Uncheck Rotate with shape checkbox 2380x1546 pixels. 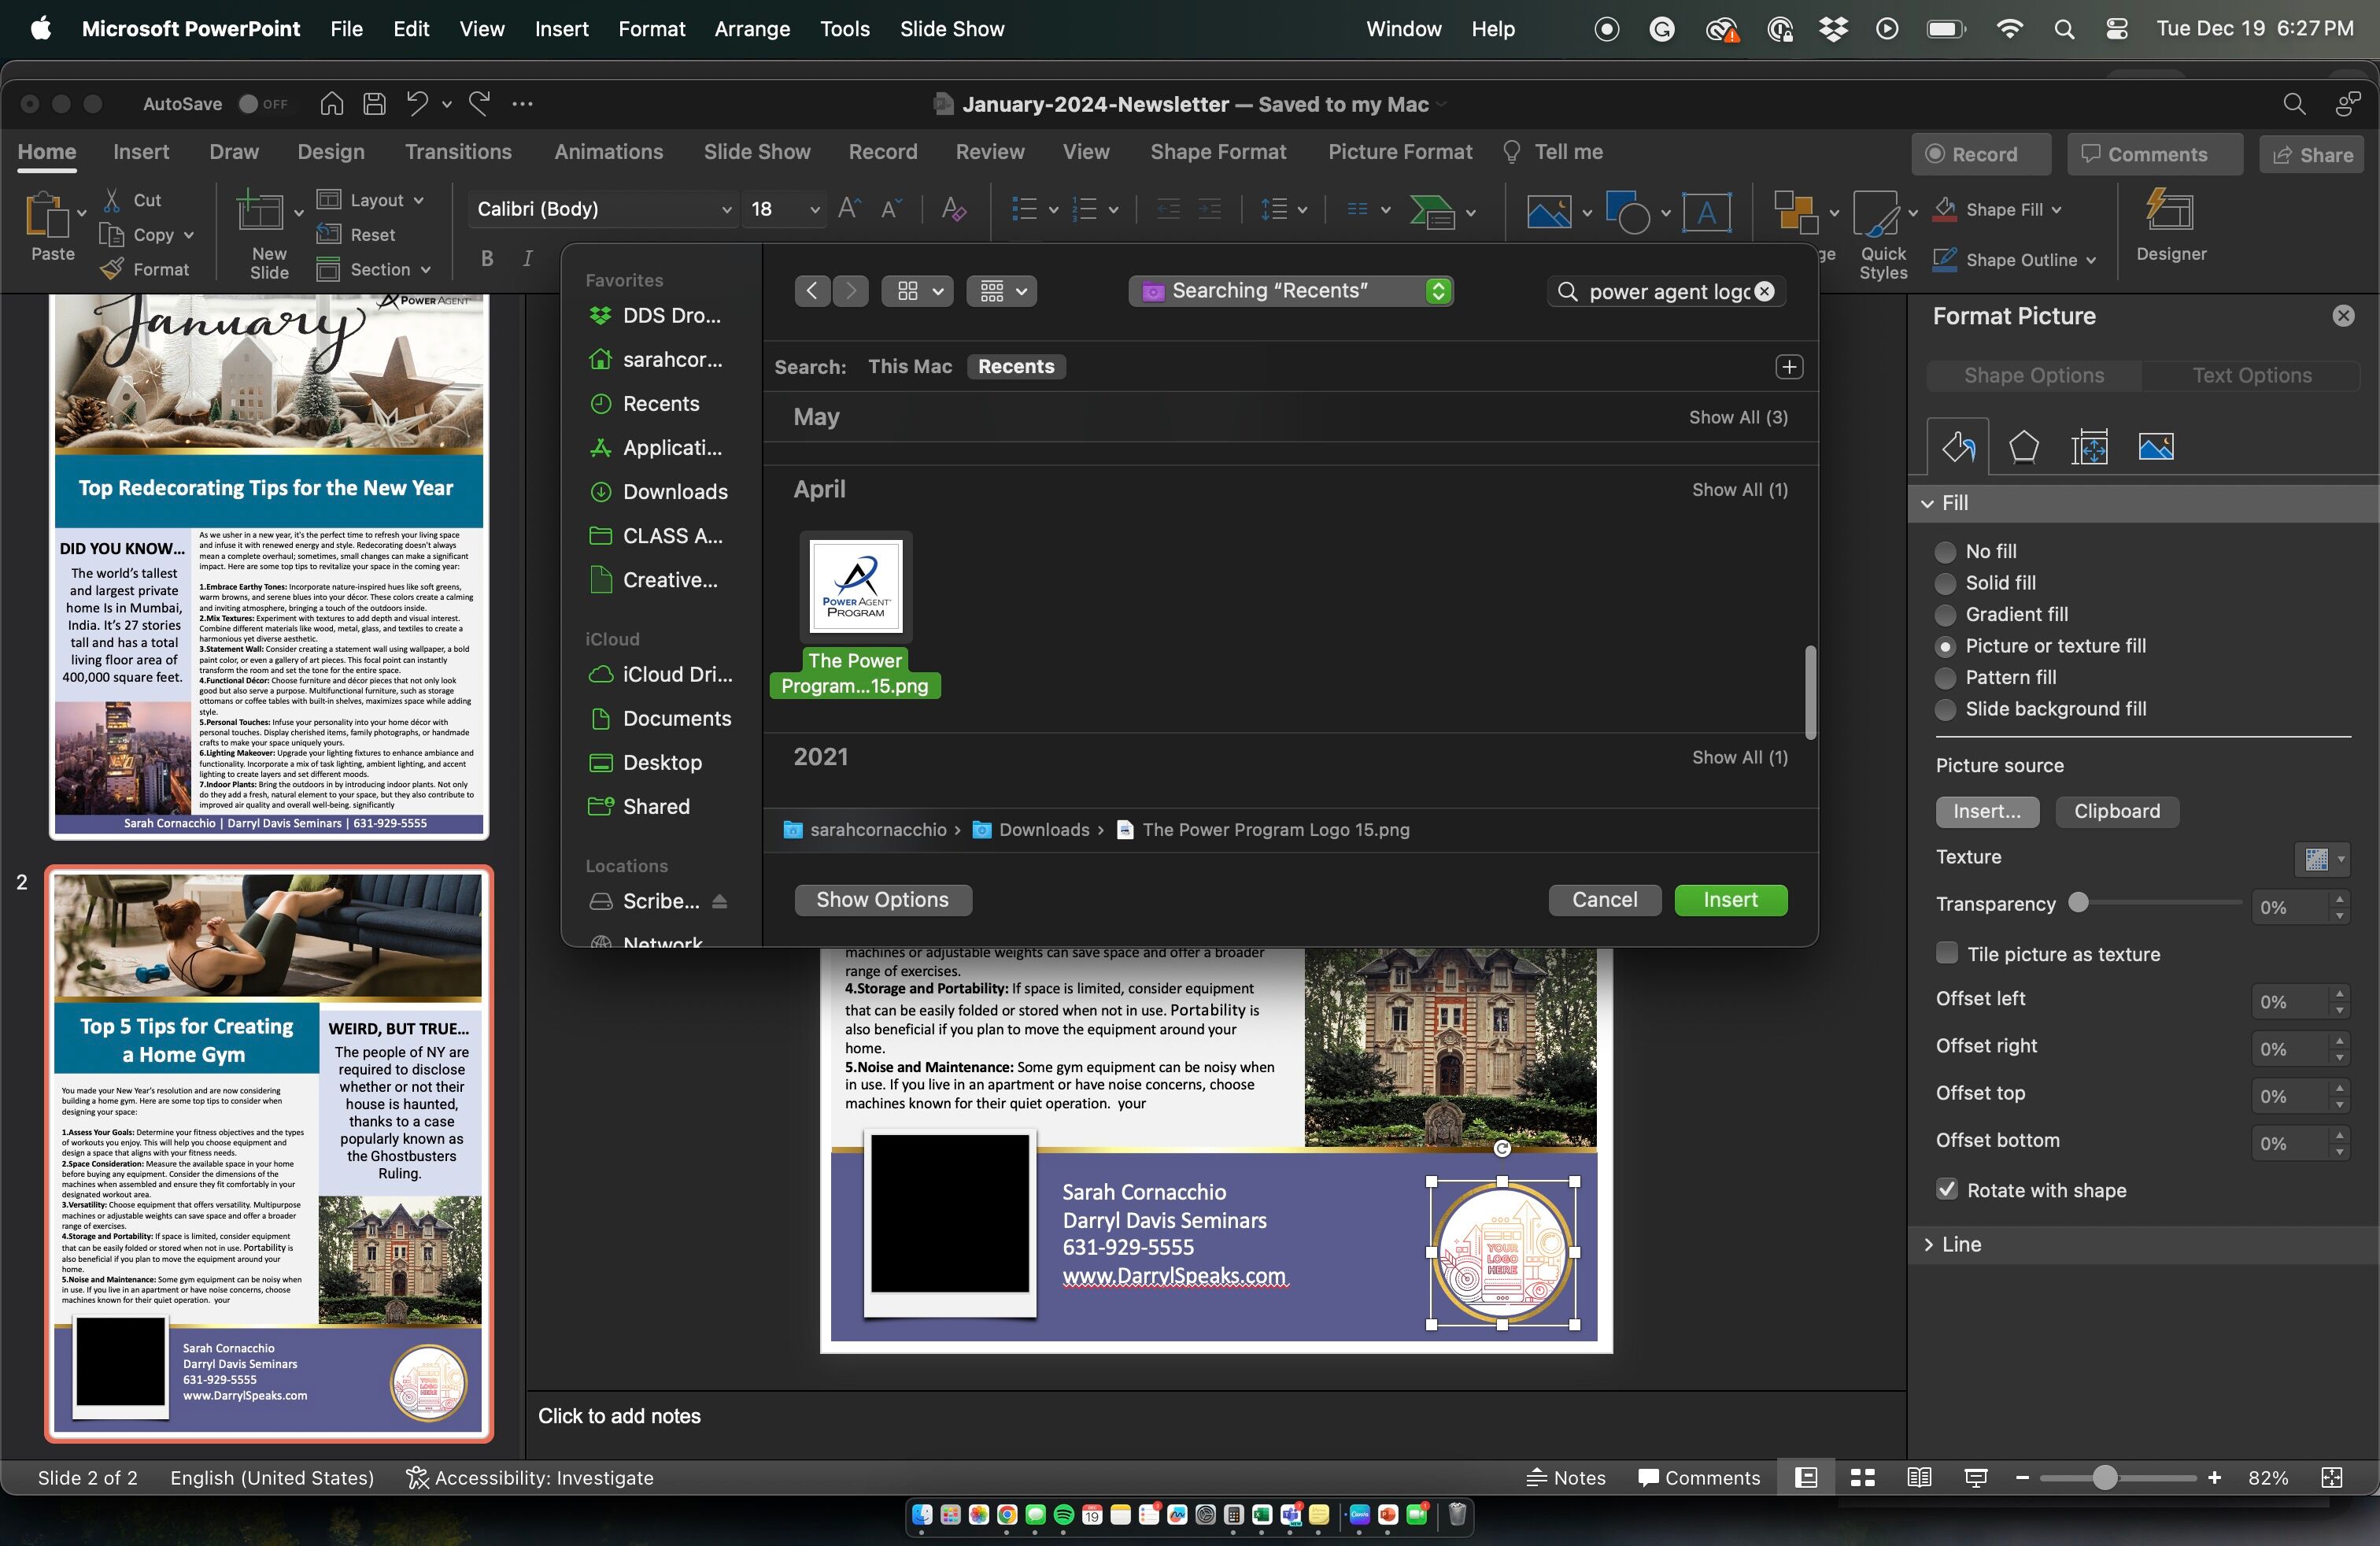click(1946, 1189)
